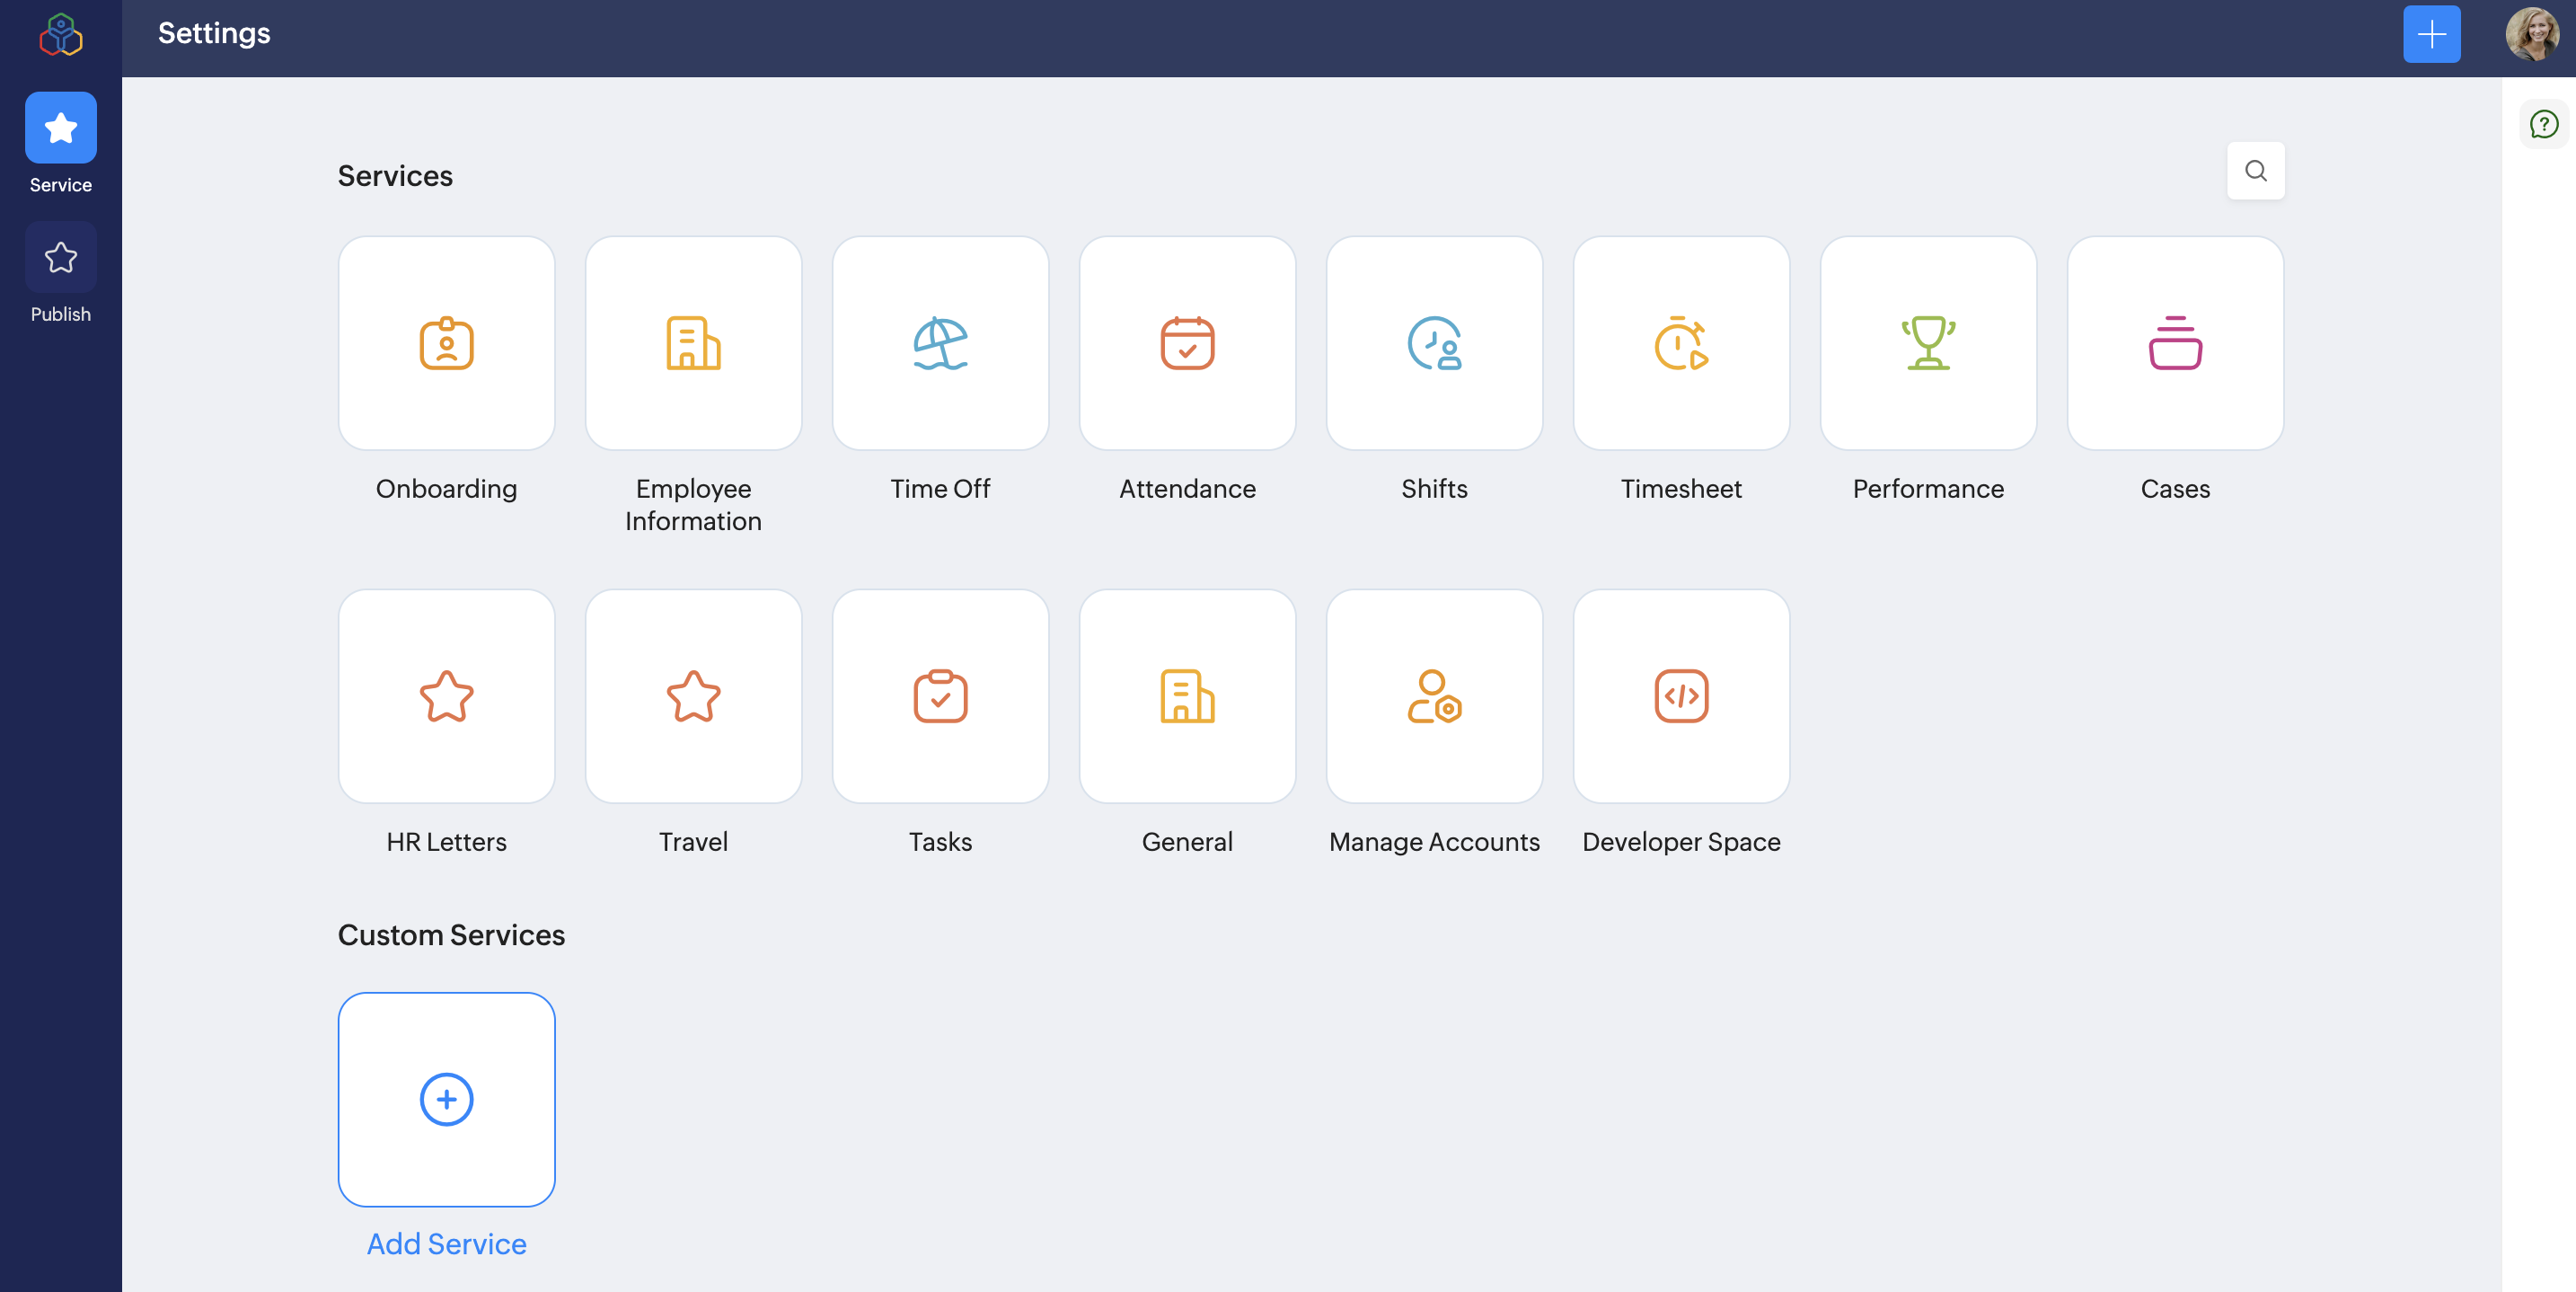Viewport: 2576px width, 1292px height.
Task: Open HR Letters settings
Action: (446, 696)
